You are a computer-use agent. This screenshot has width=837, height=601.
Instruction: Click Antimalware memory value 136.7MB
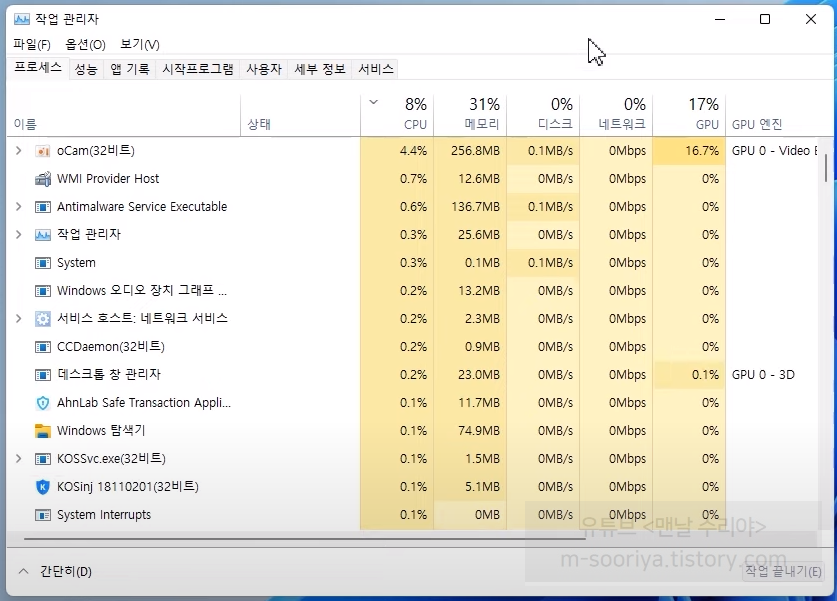[x=476, y=207]
